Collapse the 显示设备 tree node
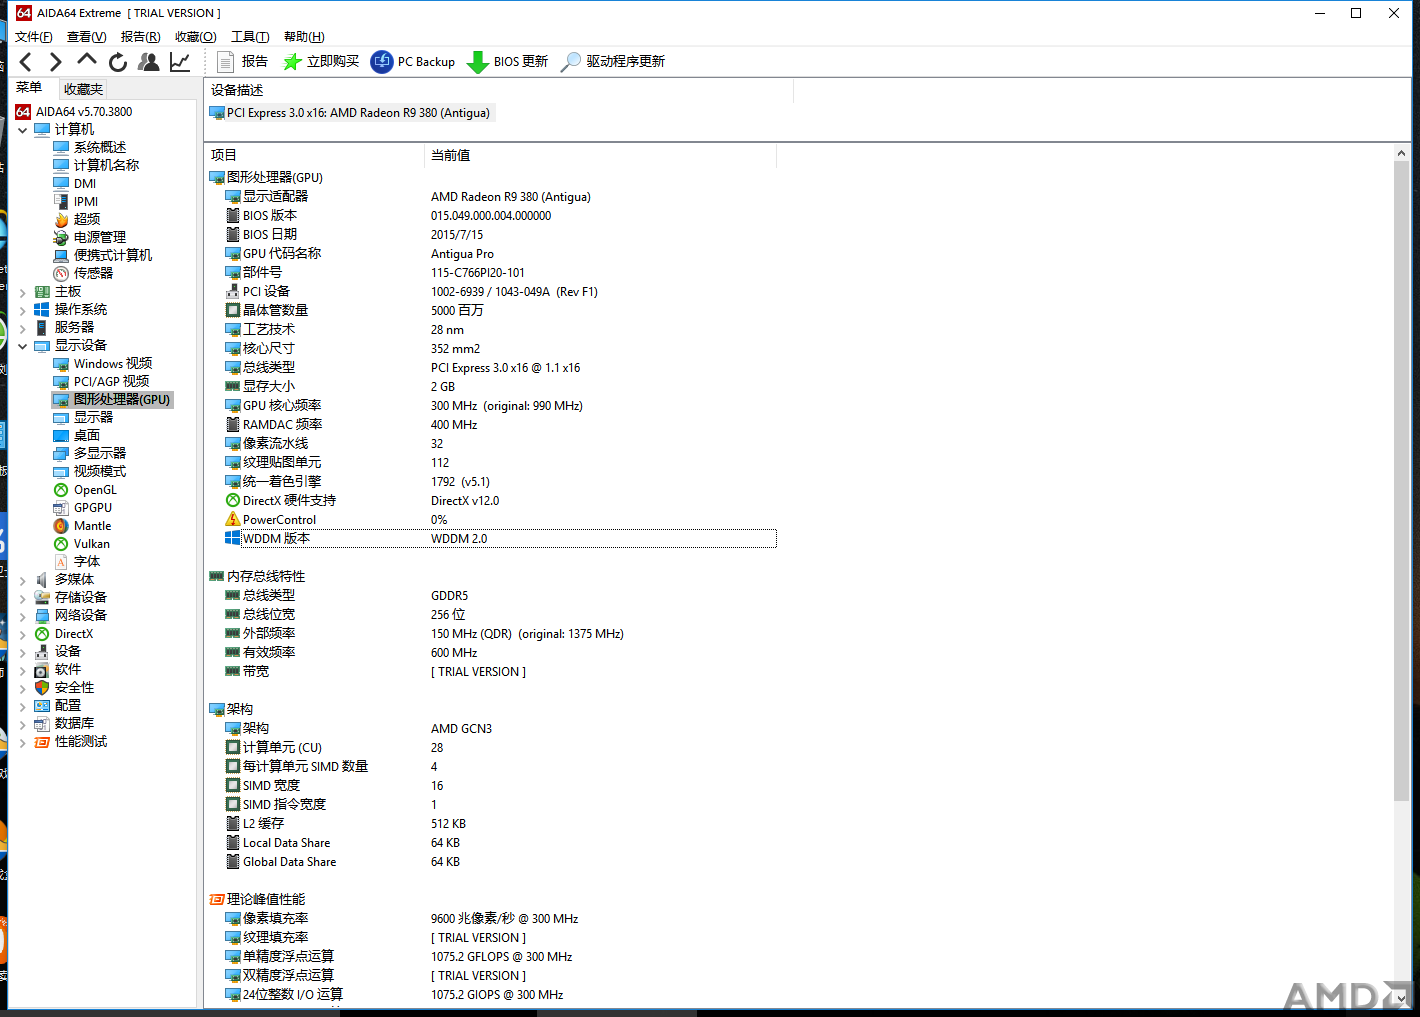This screenshot has width=1420, height=1017. 22,346
